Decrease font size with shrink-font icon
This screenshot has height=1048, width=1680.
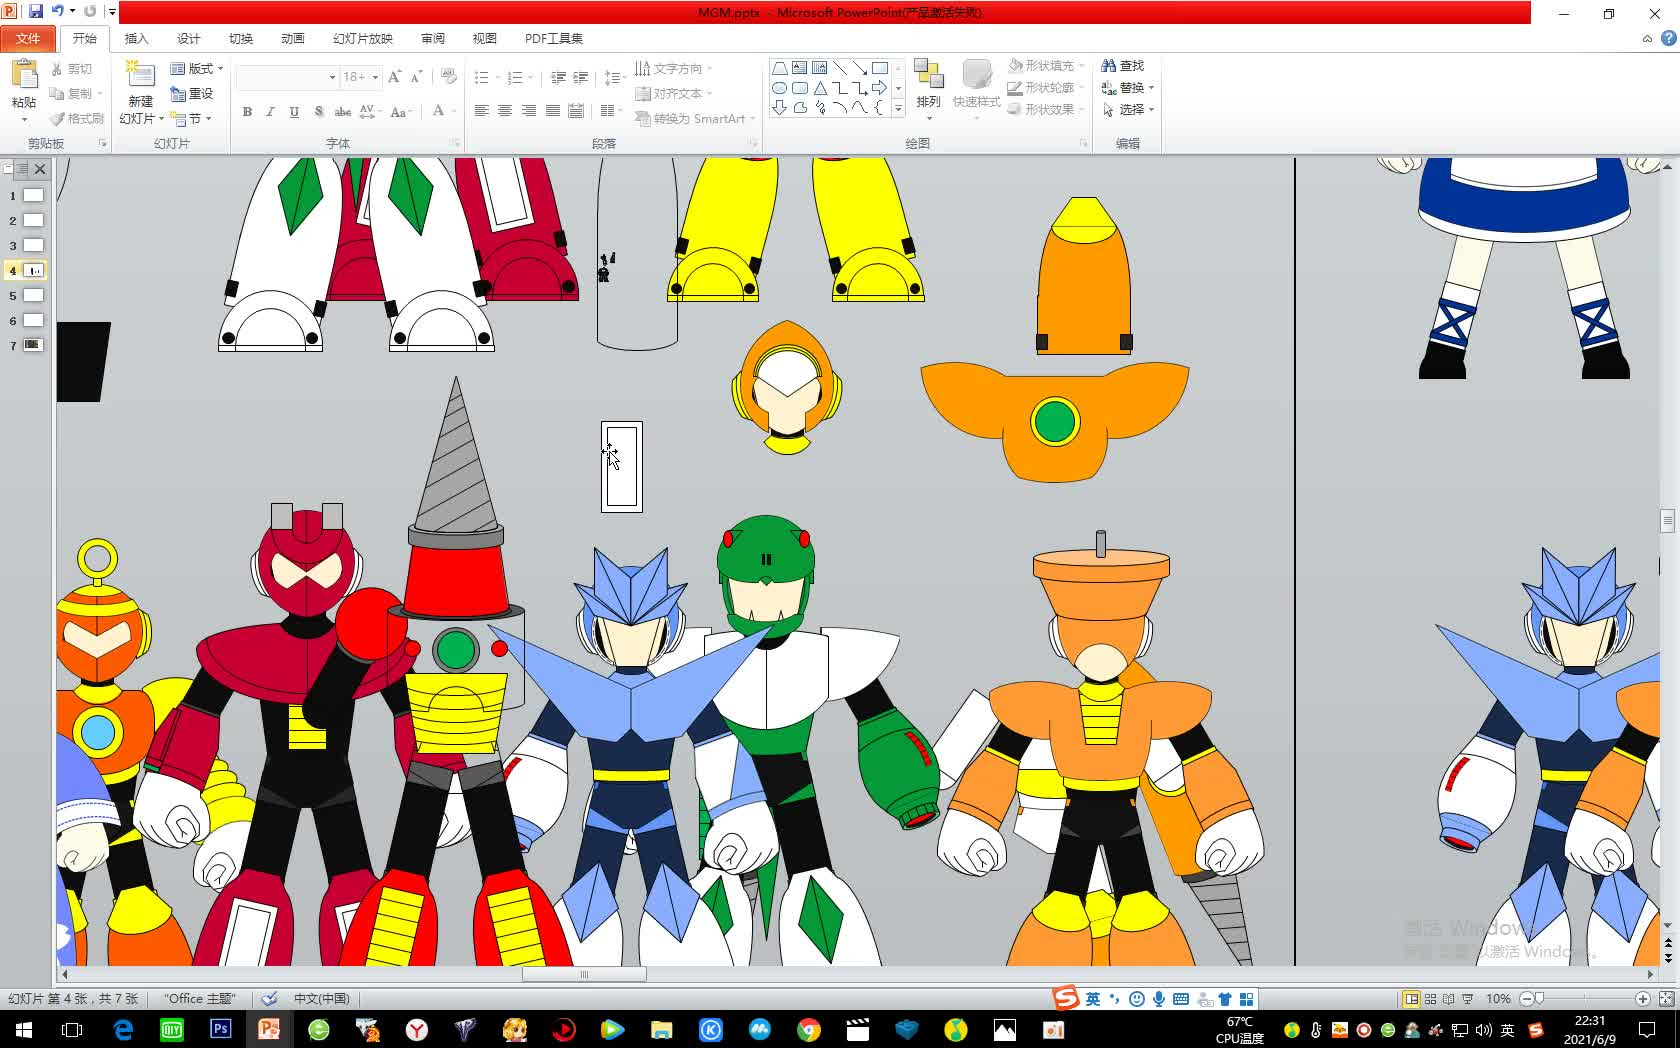click(416, 77)
